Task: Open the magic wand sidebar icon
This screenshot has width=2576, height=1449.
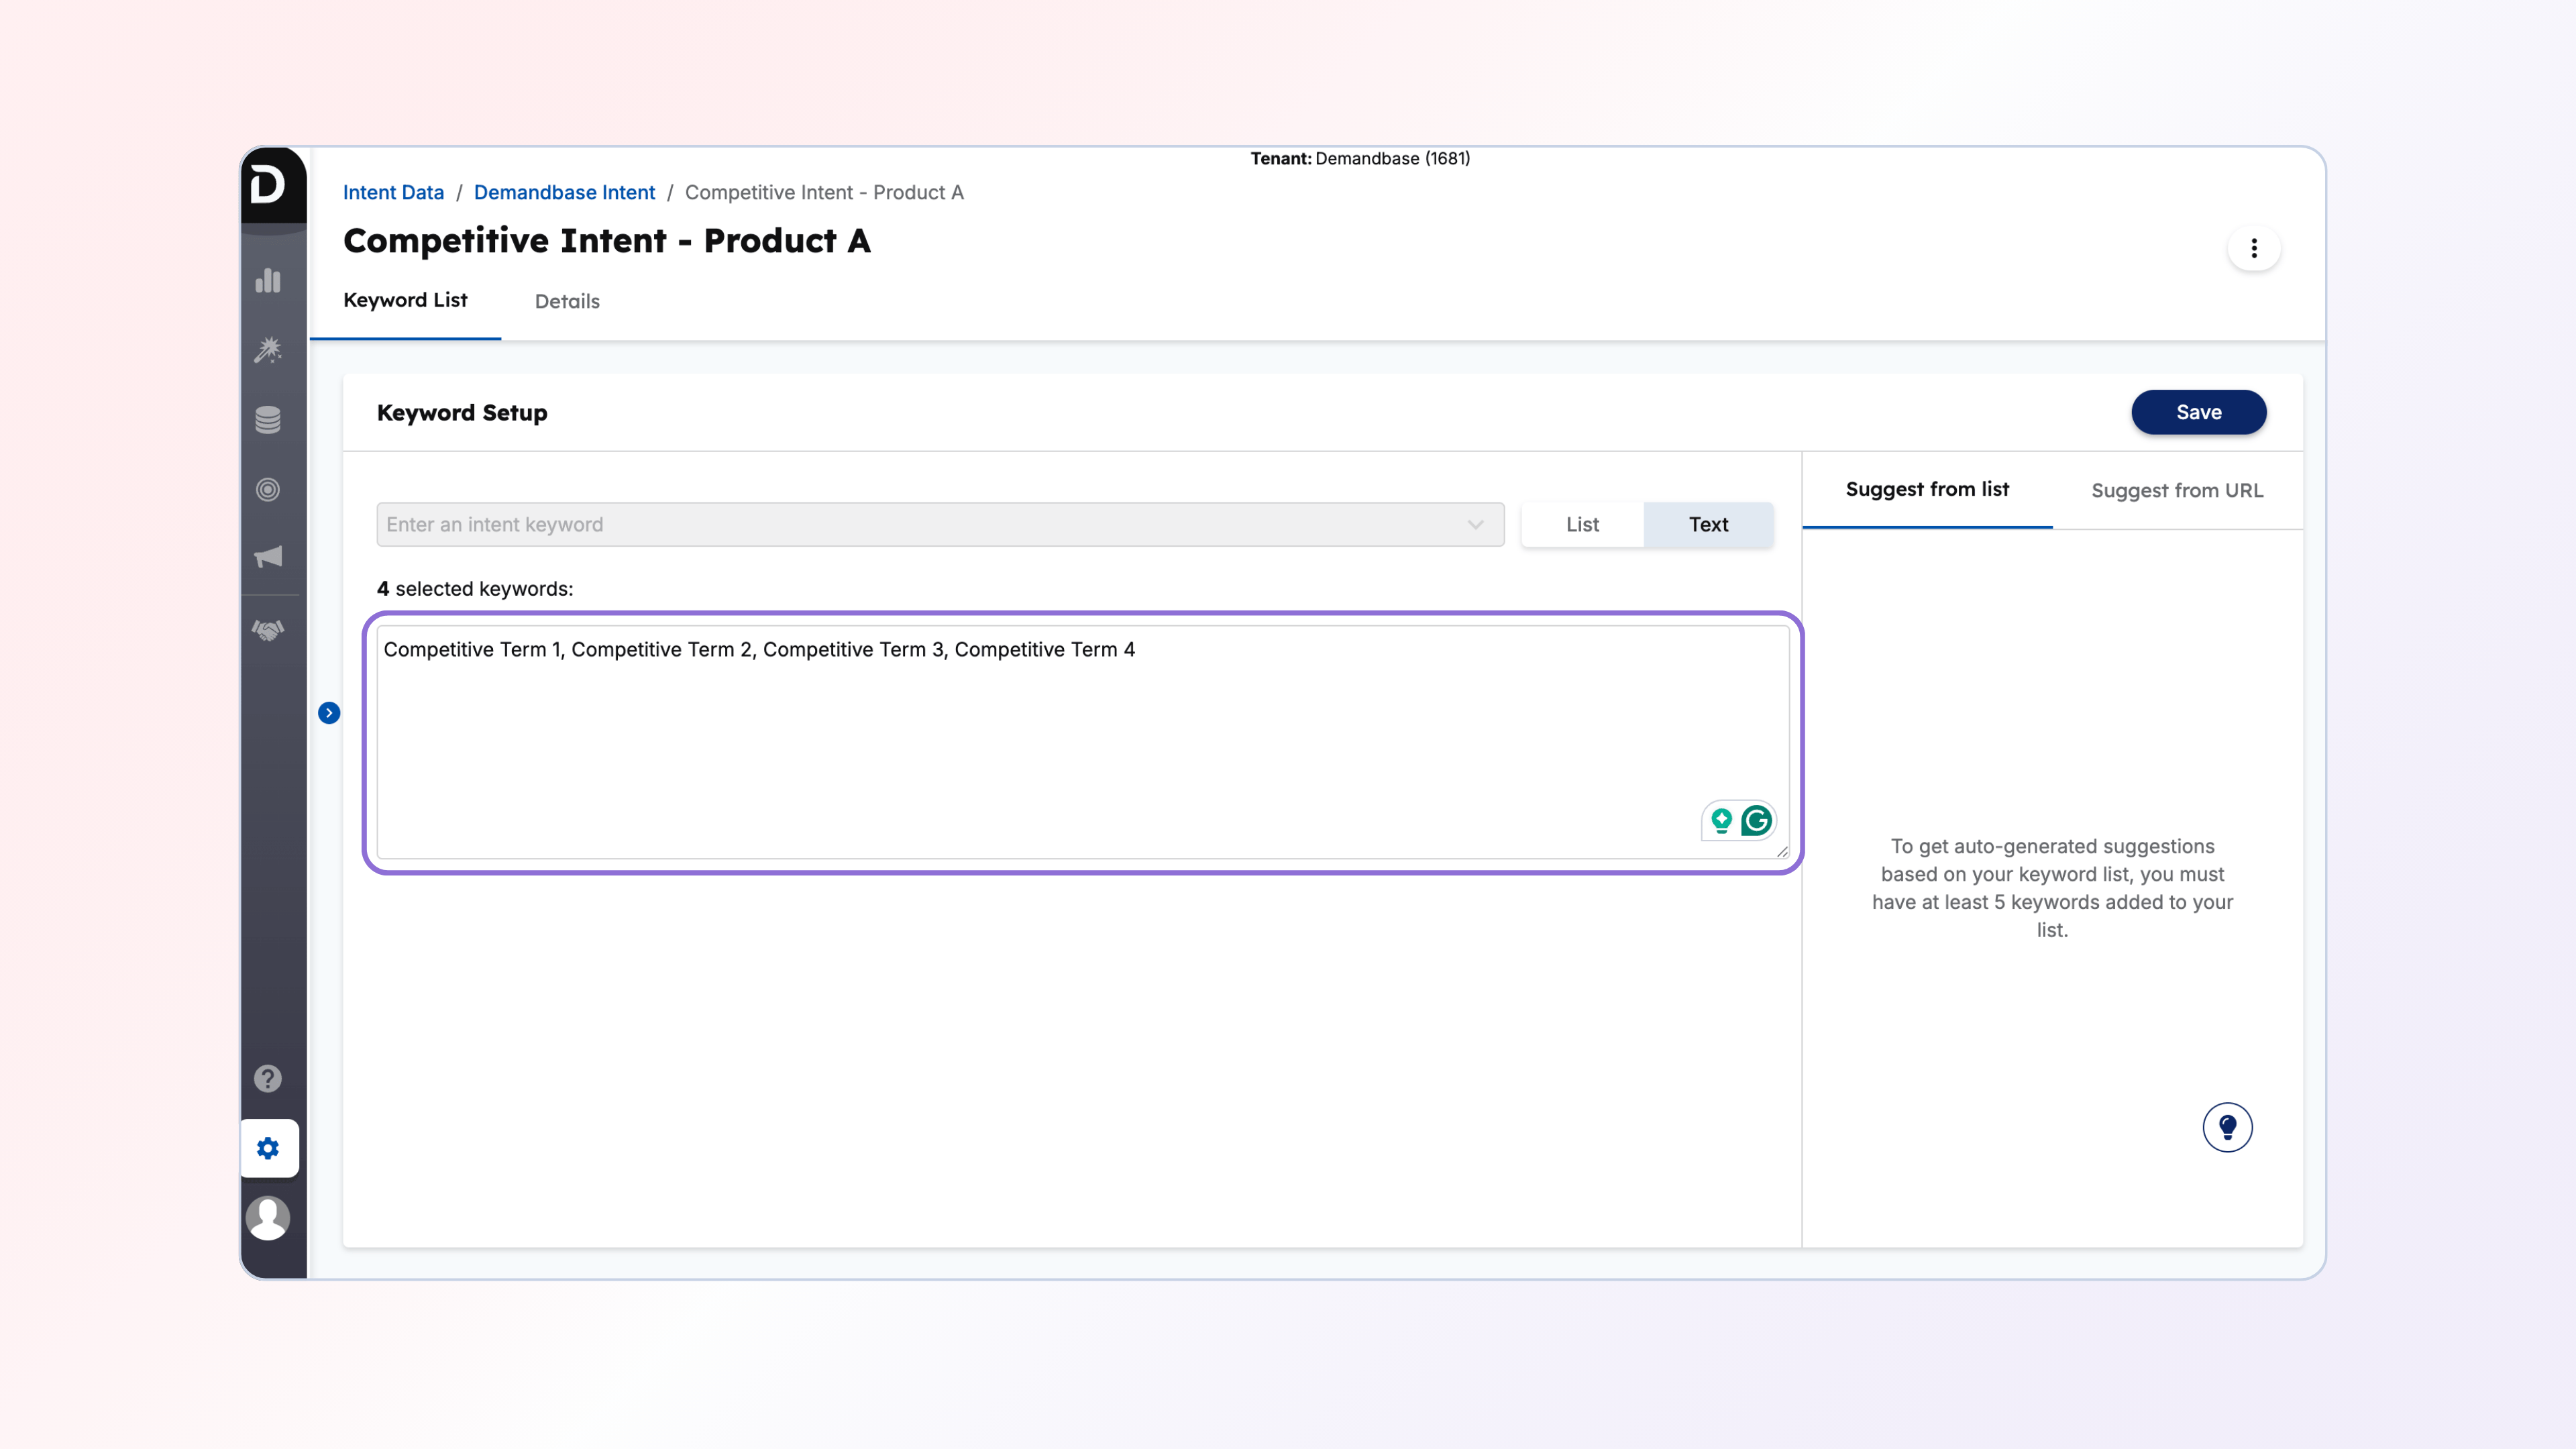Action: 268,350
